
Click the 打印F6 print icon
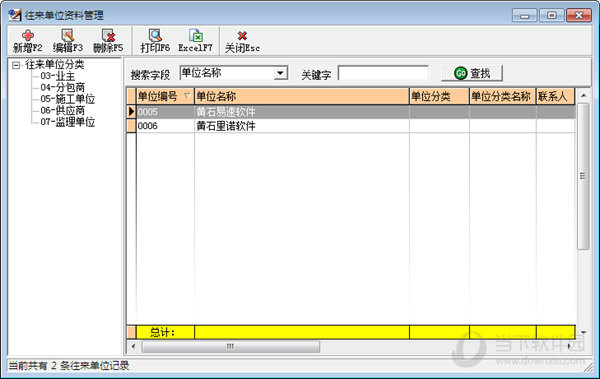pyautogui.click(x=155, y=36)
